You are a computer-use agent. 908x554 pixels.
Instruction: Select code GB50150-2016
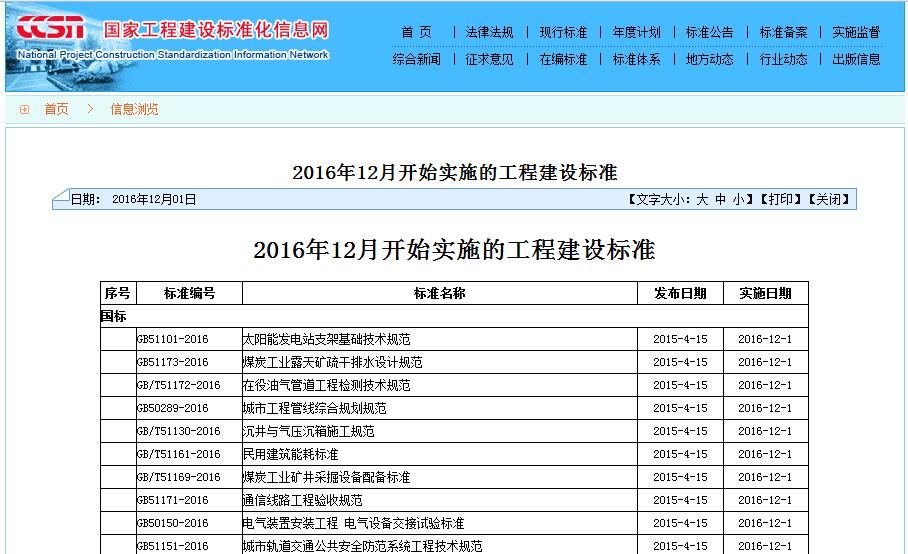click(x=173, y=523)
